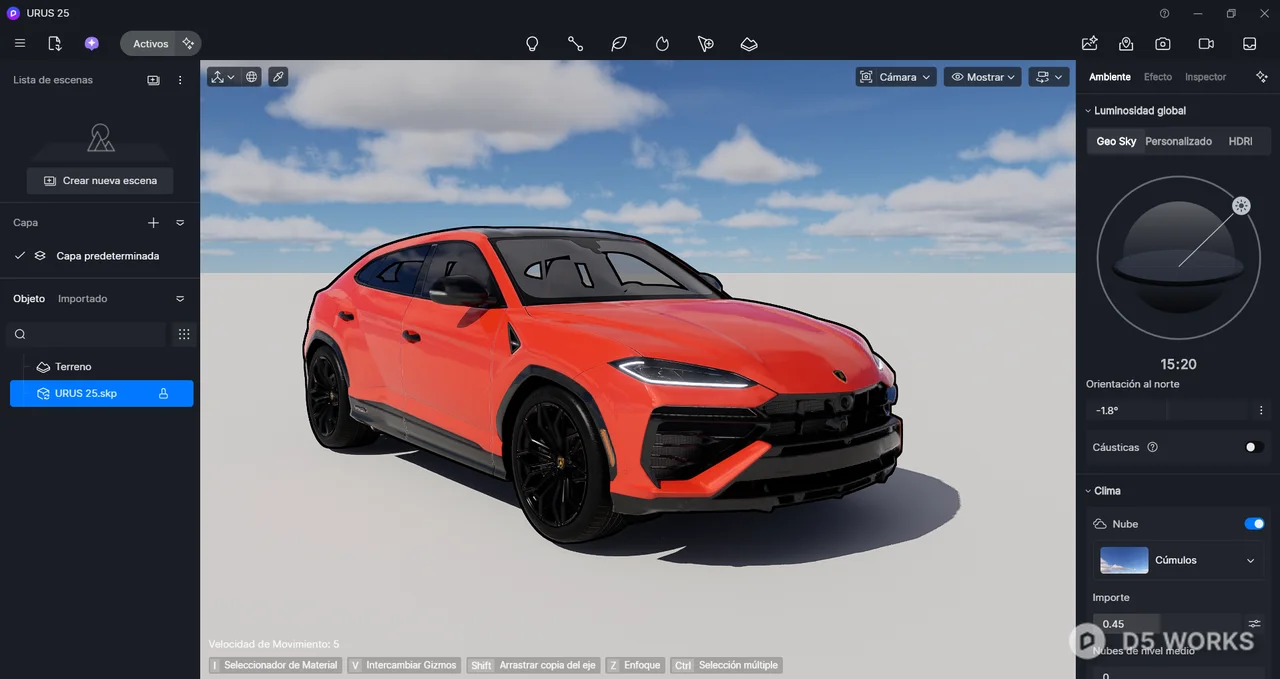Select the cursor interaction tool icon

pos(706,44)
